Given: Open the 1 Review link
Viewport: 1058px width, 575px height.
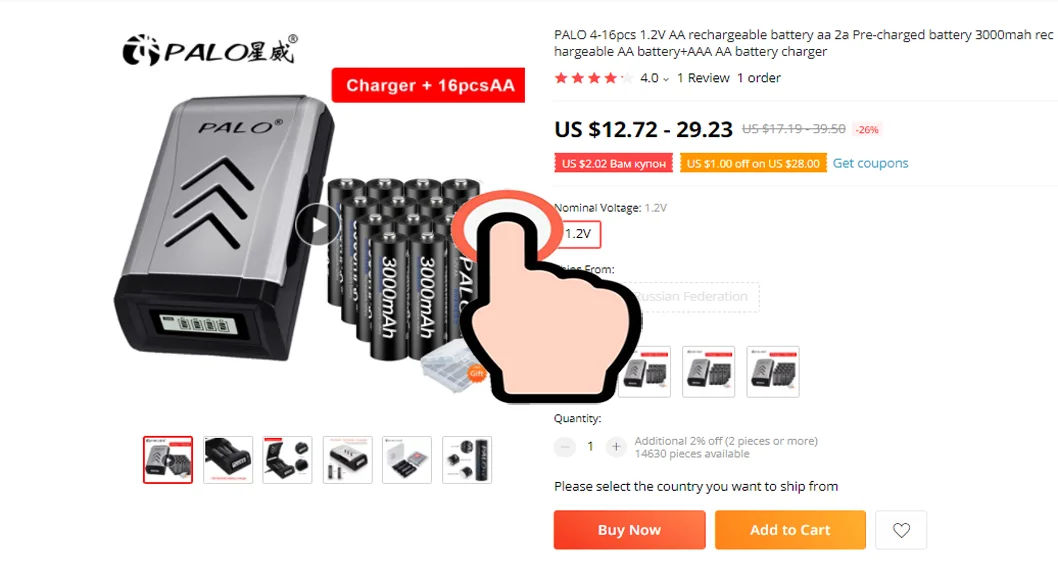Looking at the screenshot, I should [703, 78].
